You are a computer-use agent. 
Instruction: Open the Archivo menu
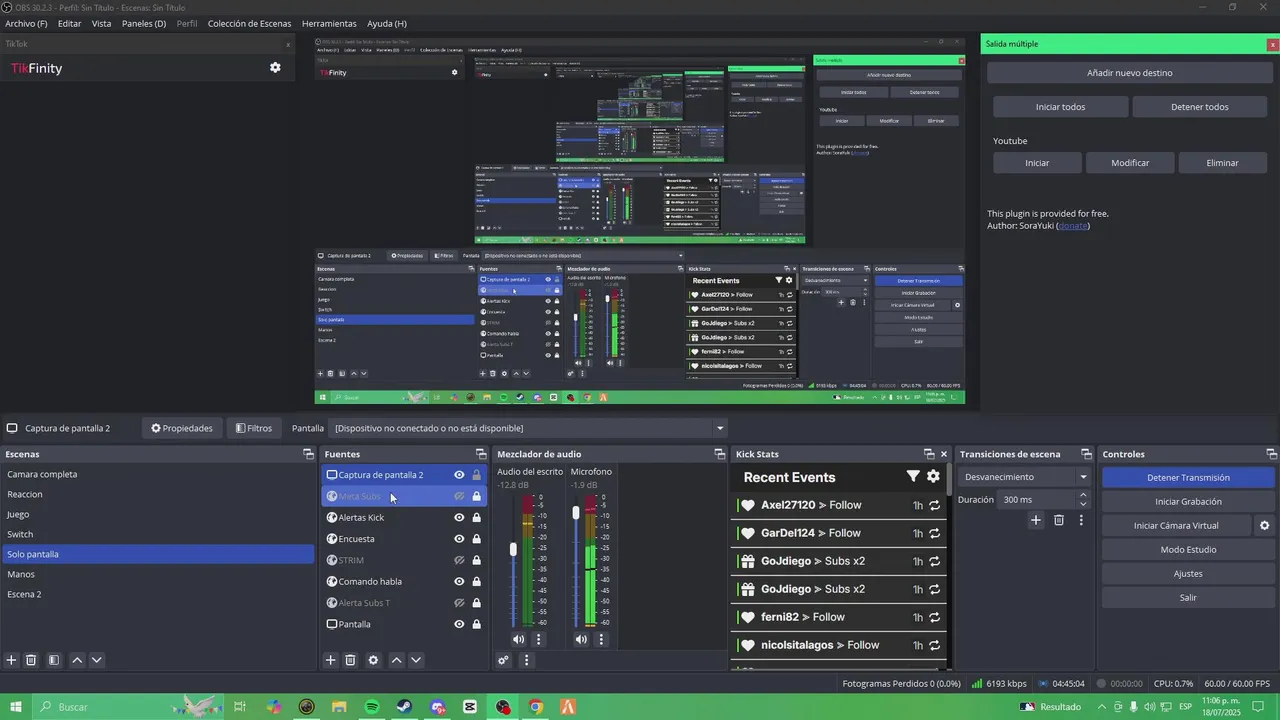point(26,23)
